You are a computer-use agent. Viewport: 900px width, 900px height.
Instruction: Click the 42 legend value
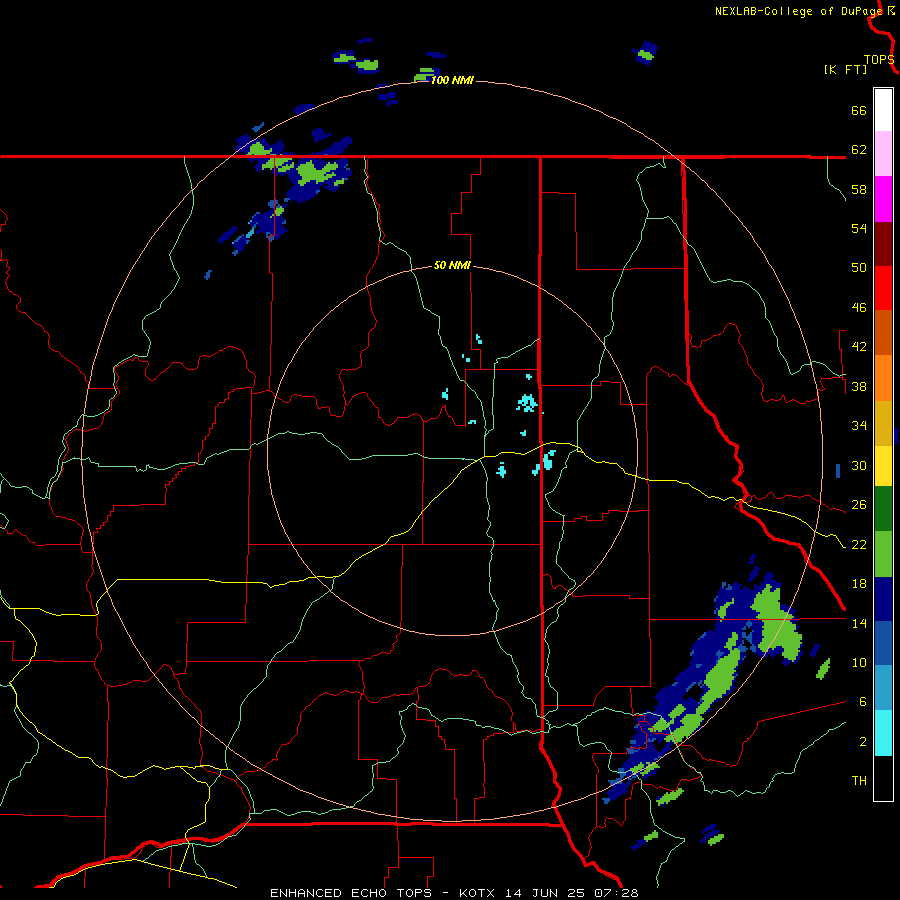[x=859, y=347]
